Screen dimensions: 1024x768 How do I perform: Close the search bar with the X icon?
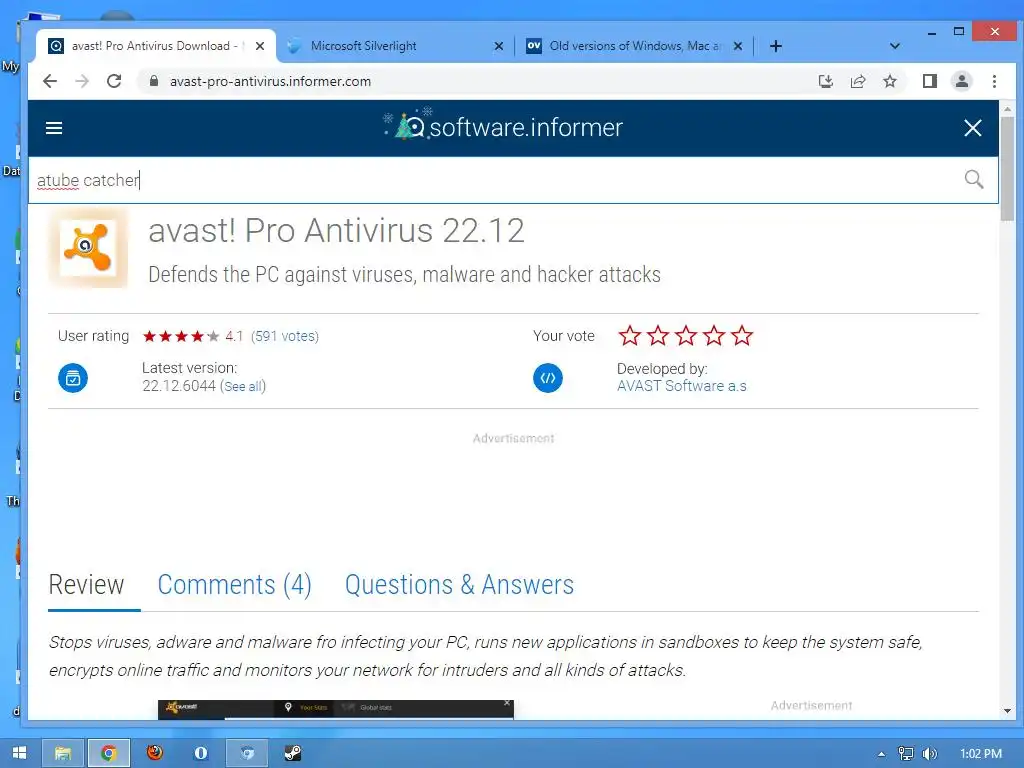click(972, 128)
